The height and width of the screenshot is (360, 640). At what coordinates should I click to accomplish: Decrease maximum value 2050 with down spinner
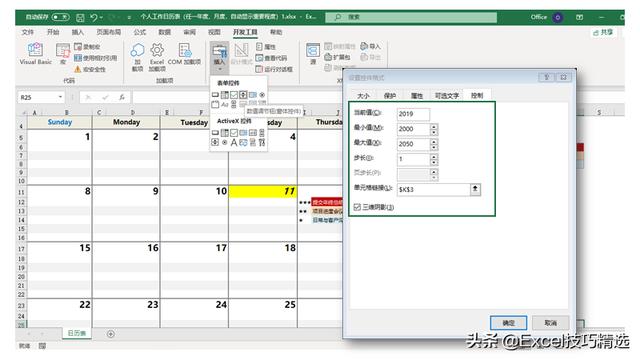(434, 147)
